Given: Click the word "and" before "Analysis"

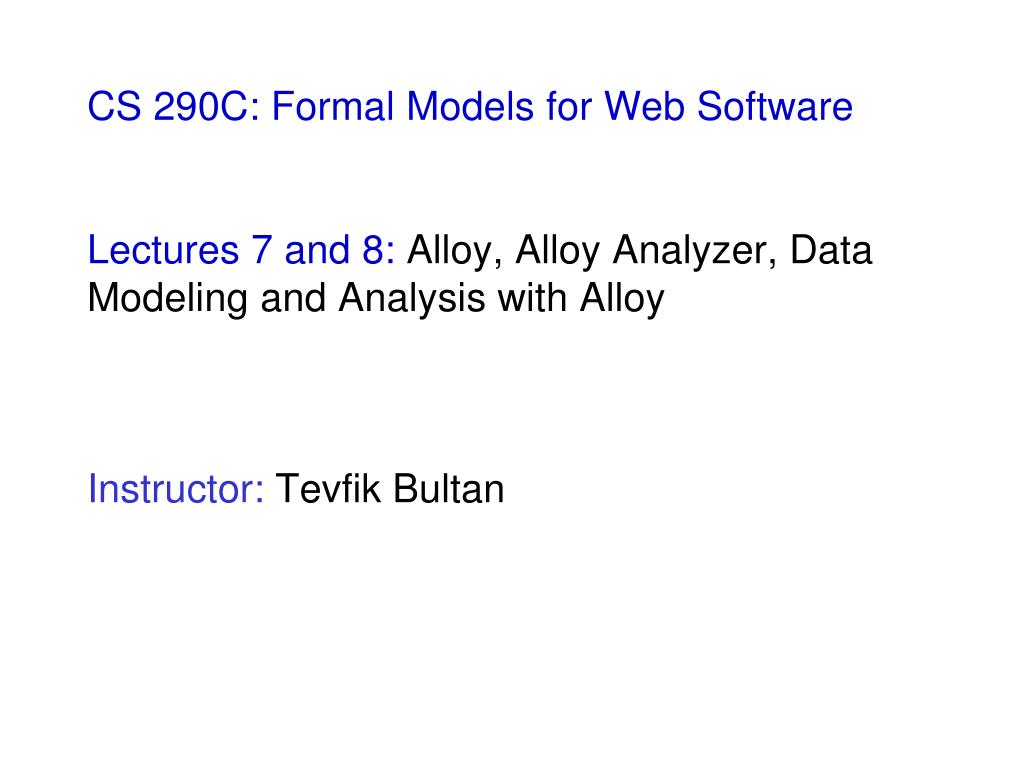Looking at the screenshot, I should coord(293,297).
